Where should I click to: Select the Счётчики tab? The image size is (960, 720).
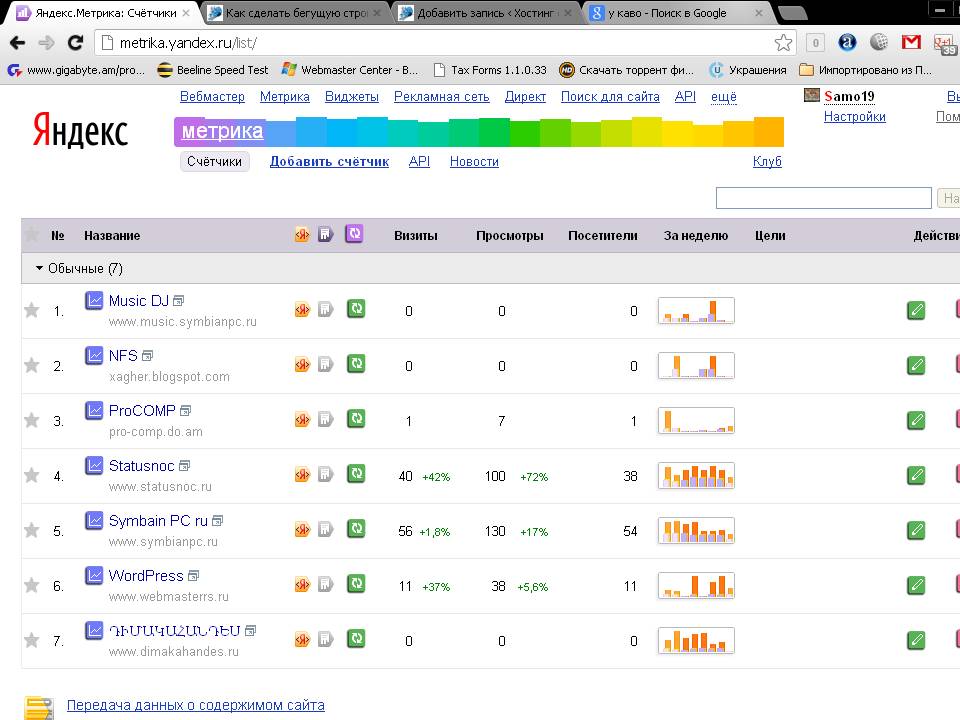[214, 162]
